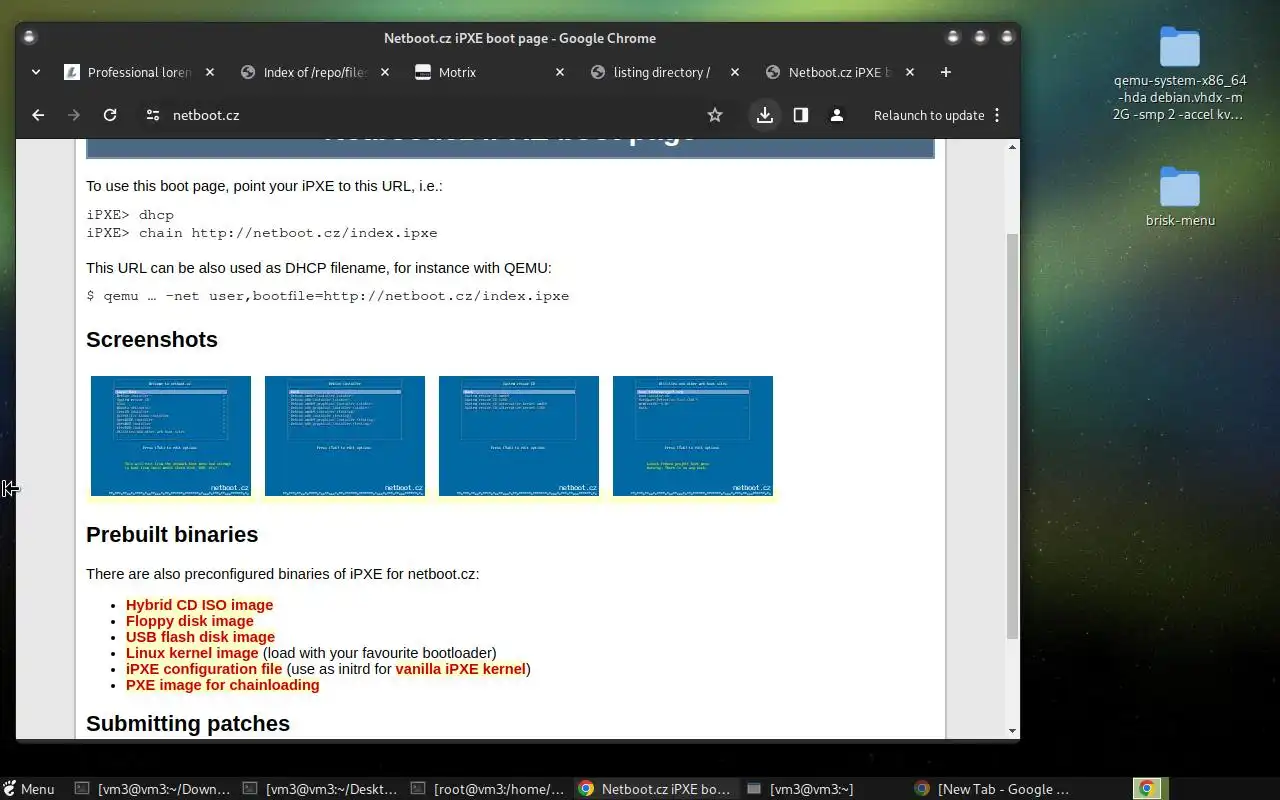1280x800 pixels.
Task: Open the iPXE configuration file link
Action: point(204,669)
